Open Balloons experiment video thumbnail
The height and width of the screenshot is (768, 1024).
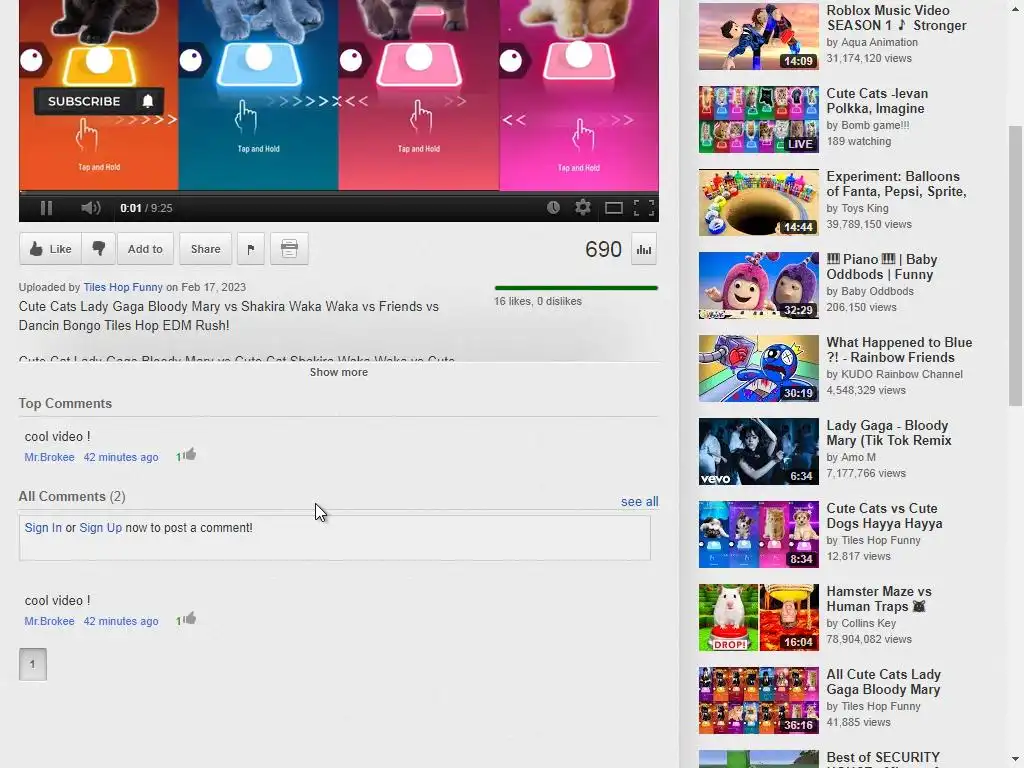[758, 202]
